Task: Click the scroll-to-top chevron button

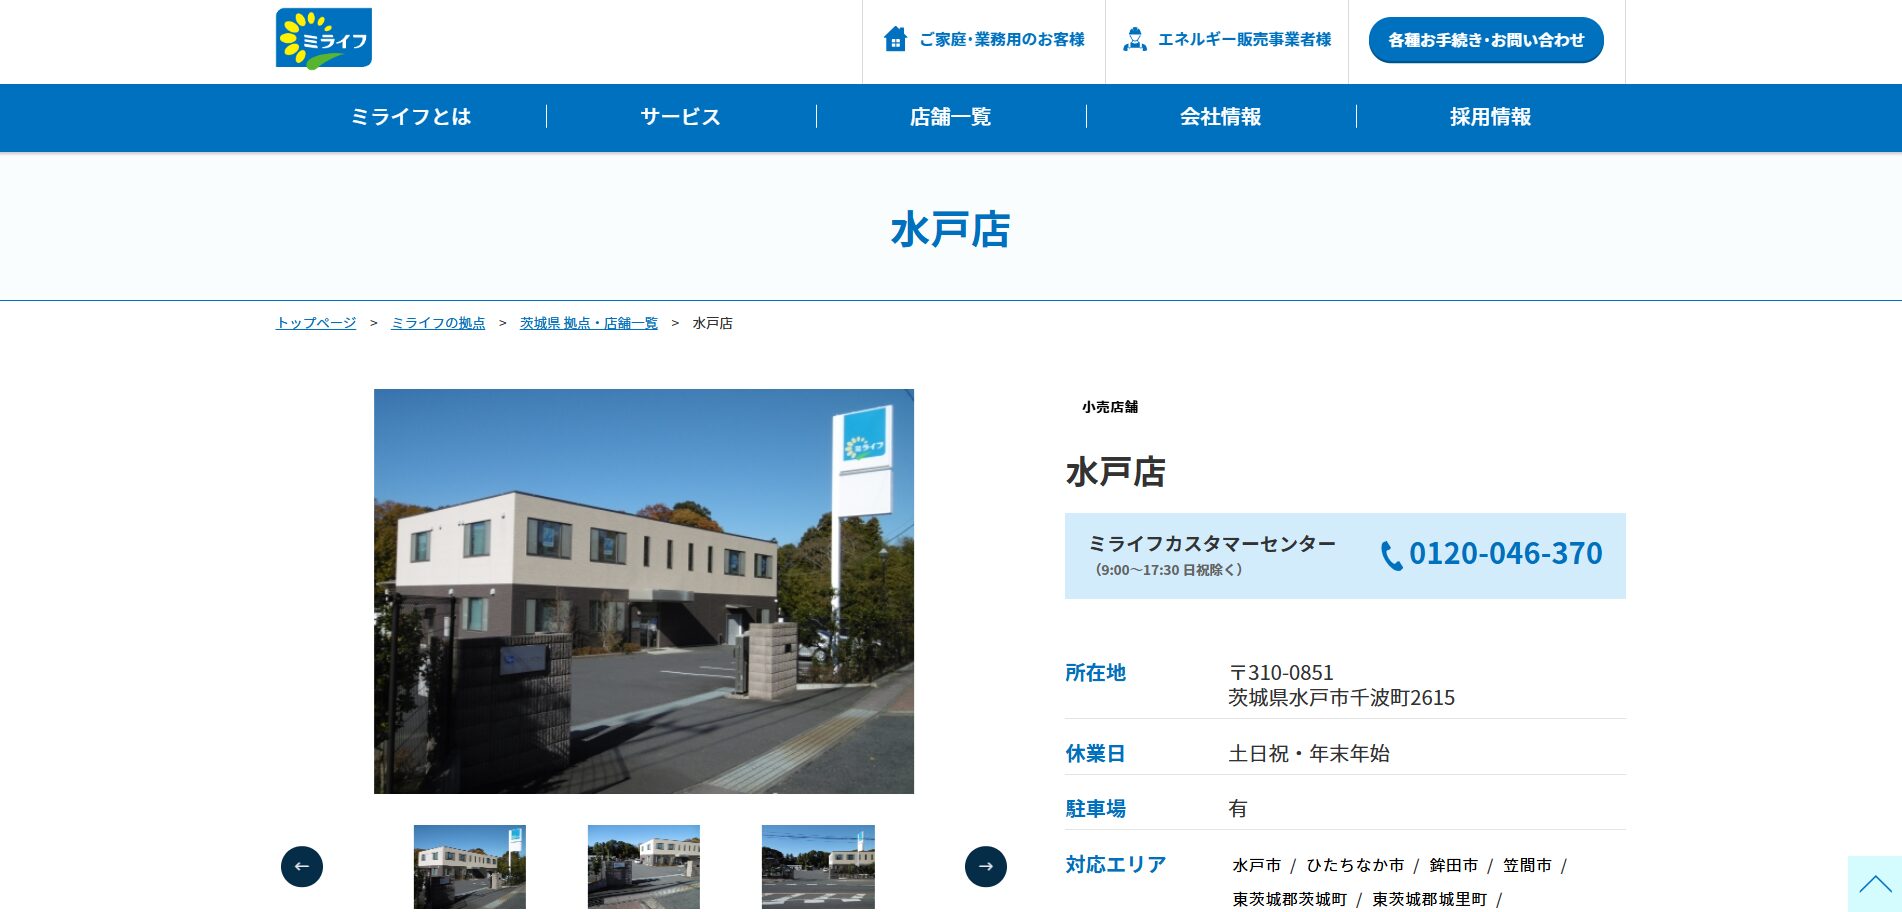Action: tap(1874, 884)
